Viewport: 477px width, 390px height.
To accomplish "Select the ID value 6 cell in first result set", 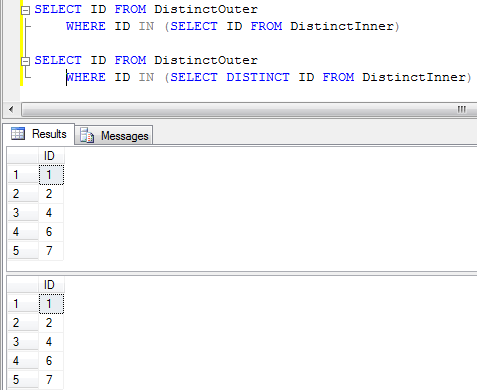I will tap(51, 232).
